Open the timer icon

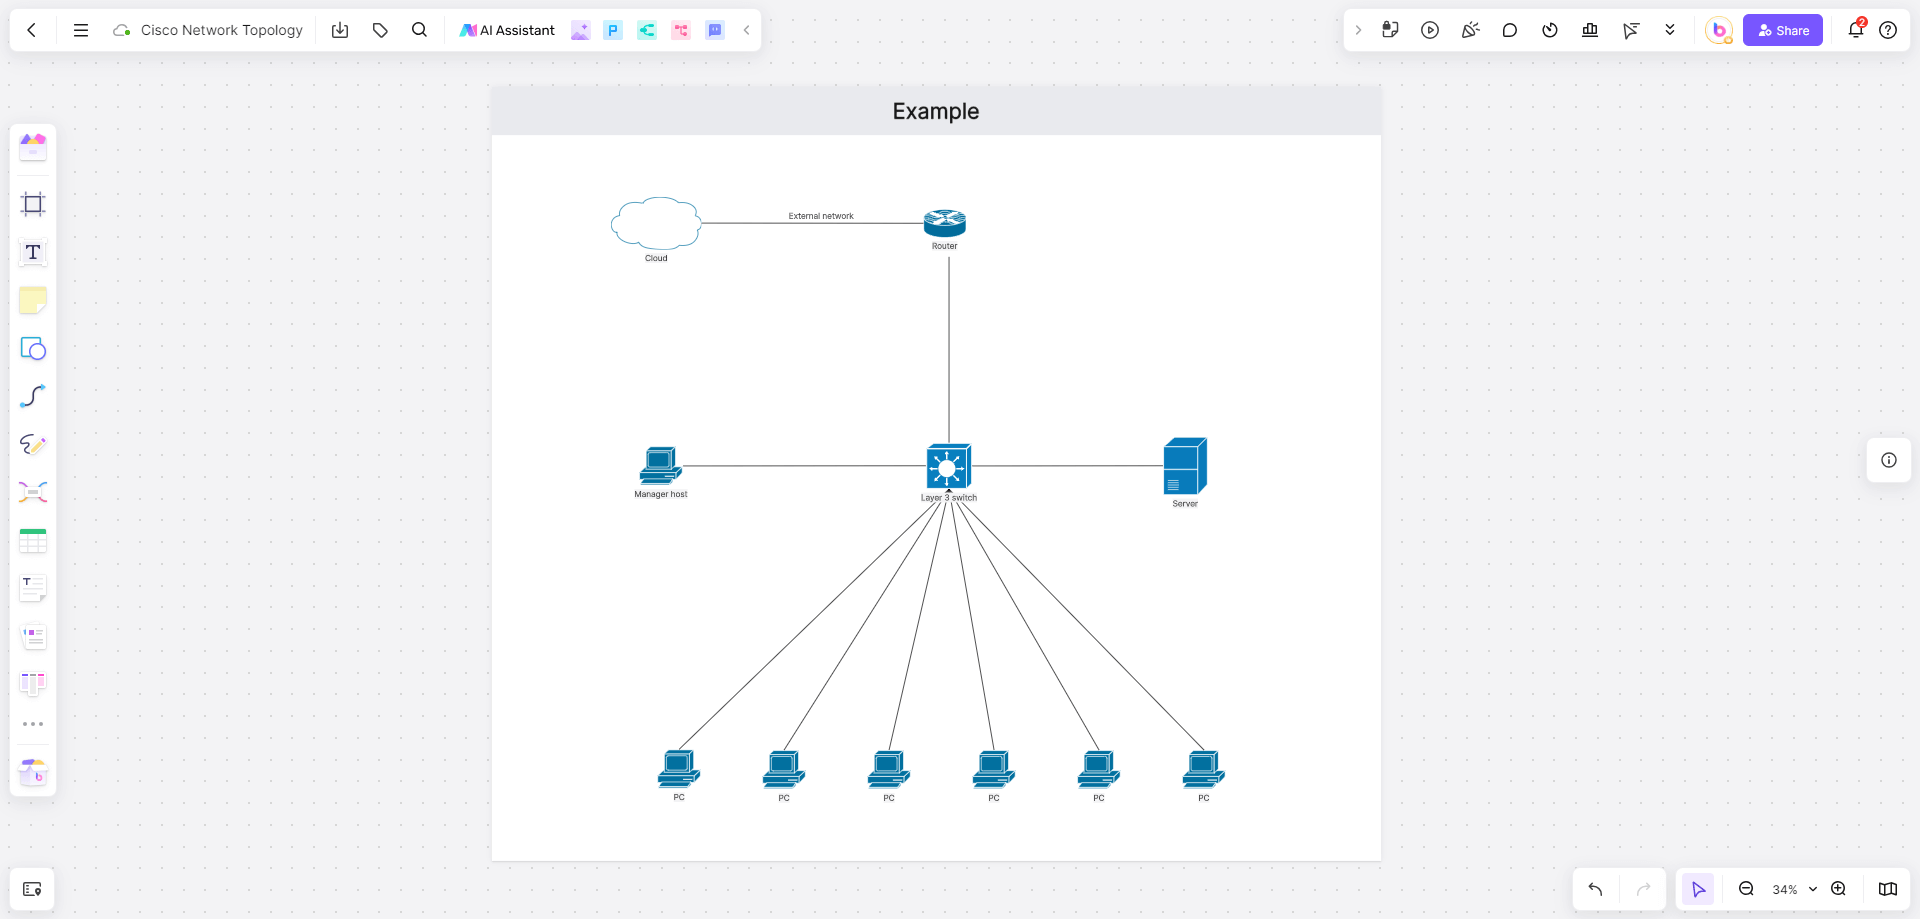[1550, 30]
